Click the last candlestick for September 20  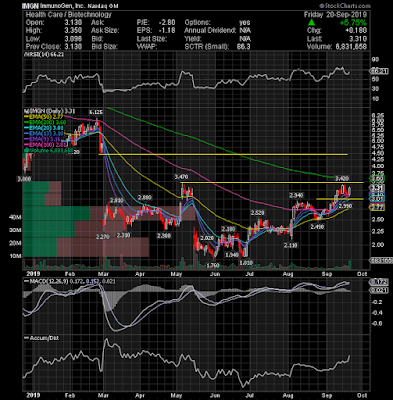350,191
